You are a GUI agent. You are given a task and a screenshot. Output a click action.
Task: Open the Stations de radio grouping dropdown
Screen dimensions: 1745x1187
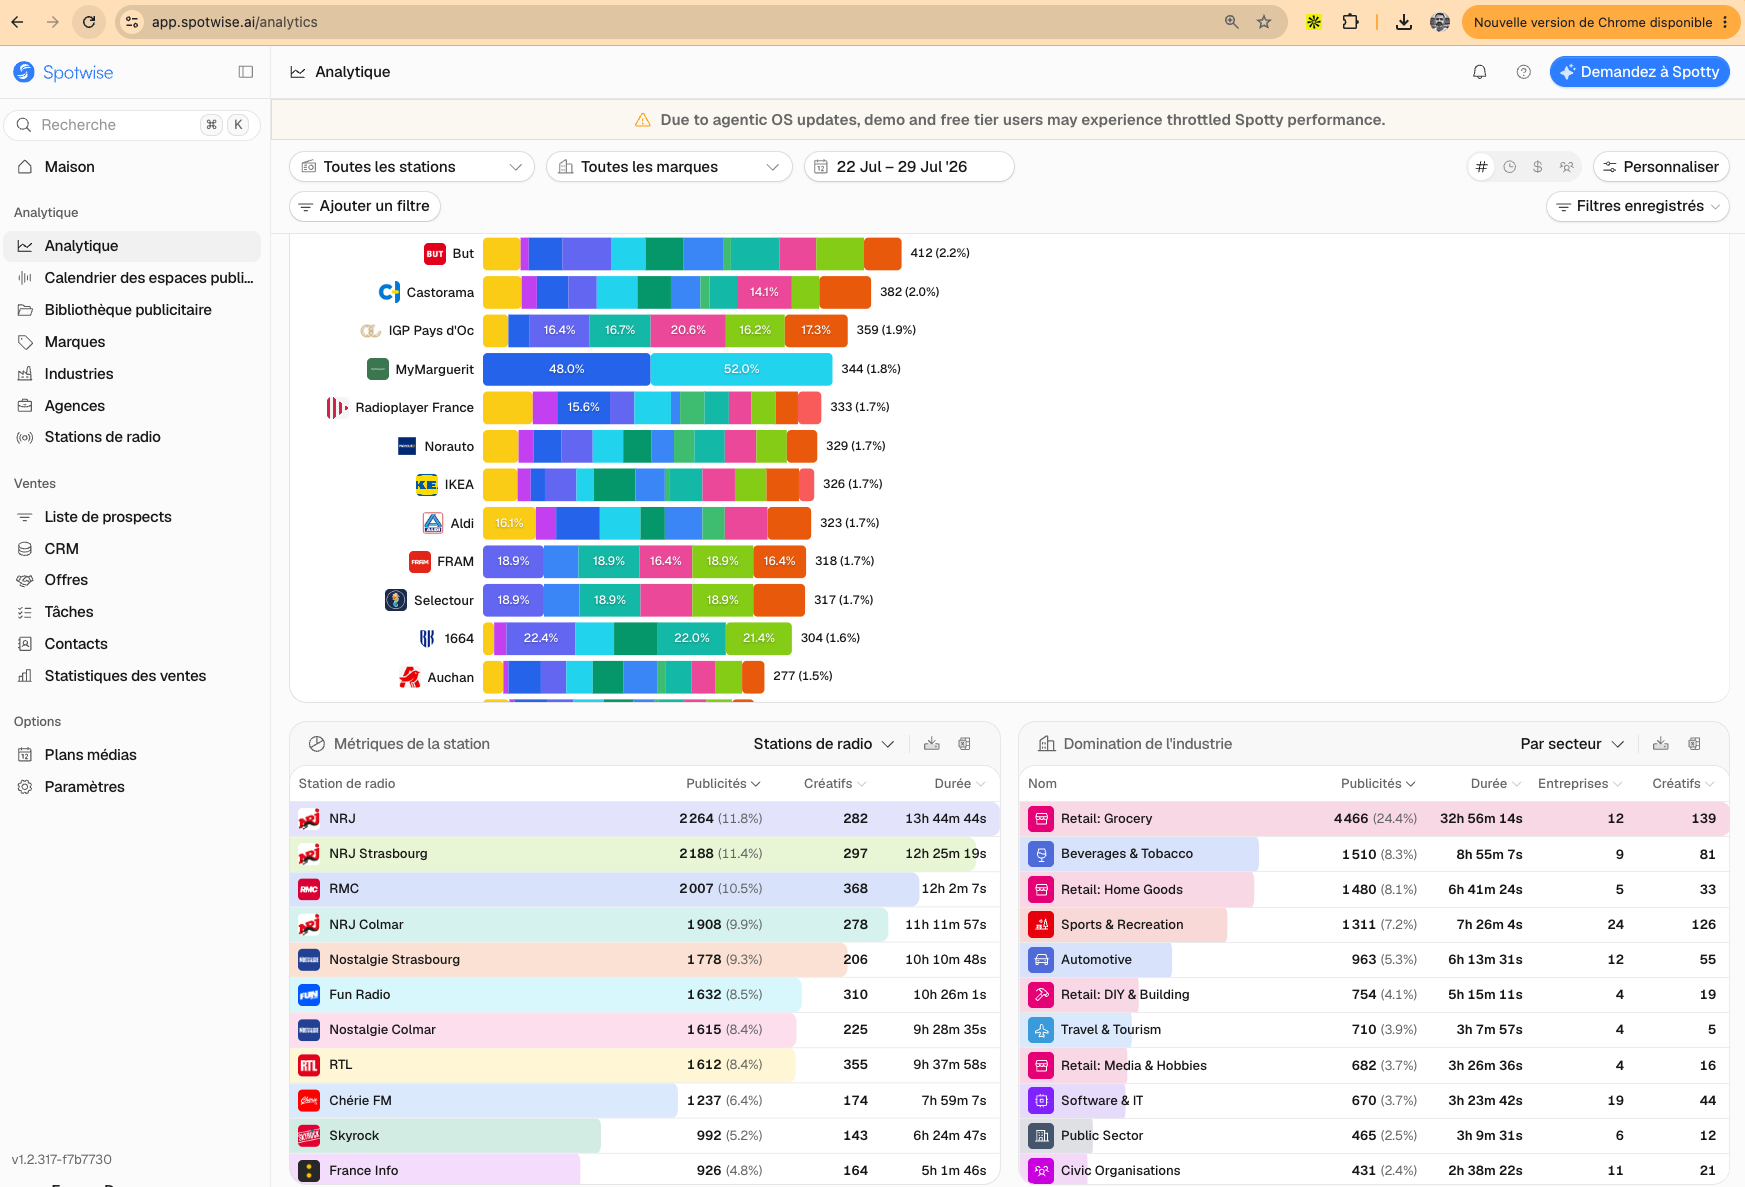point(823,744)
